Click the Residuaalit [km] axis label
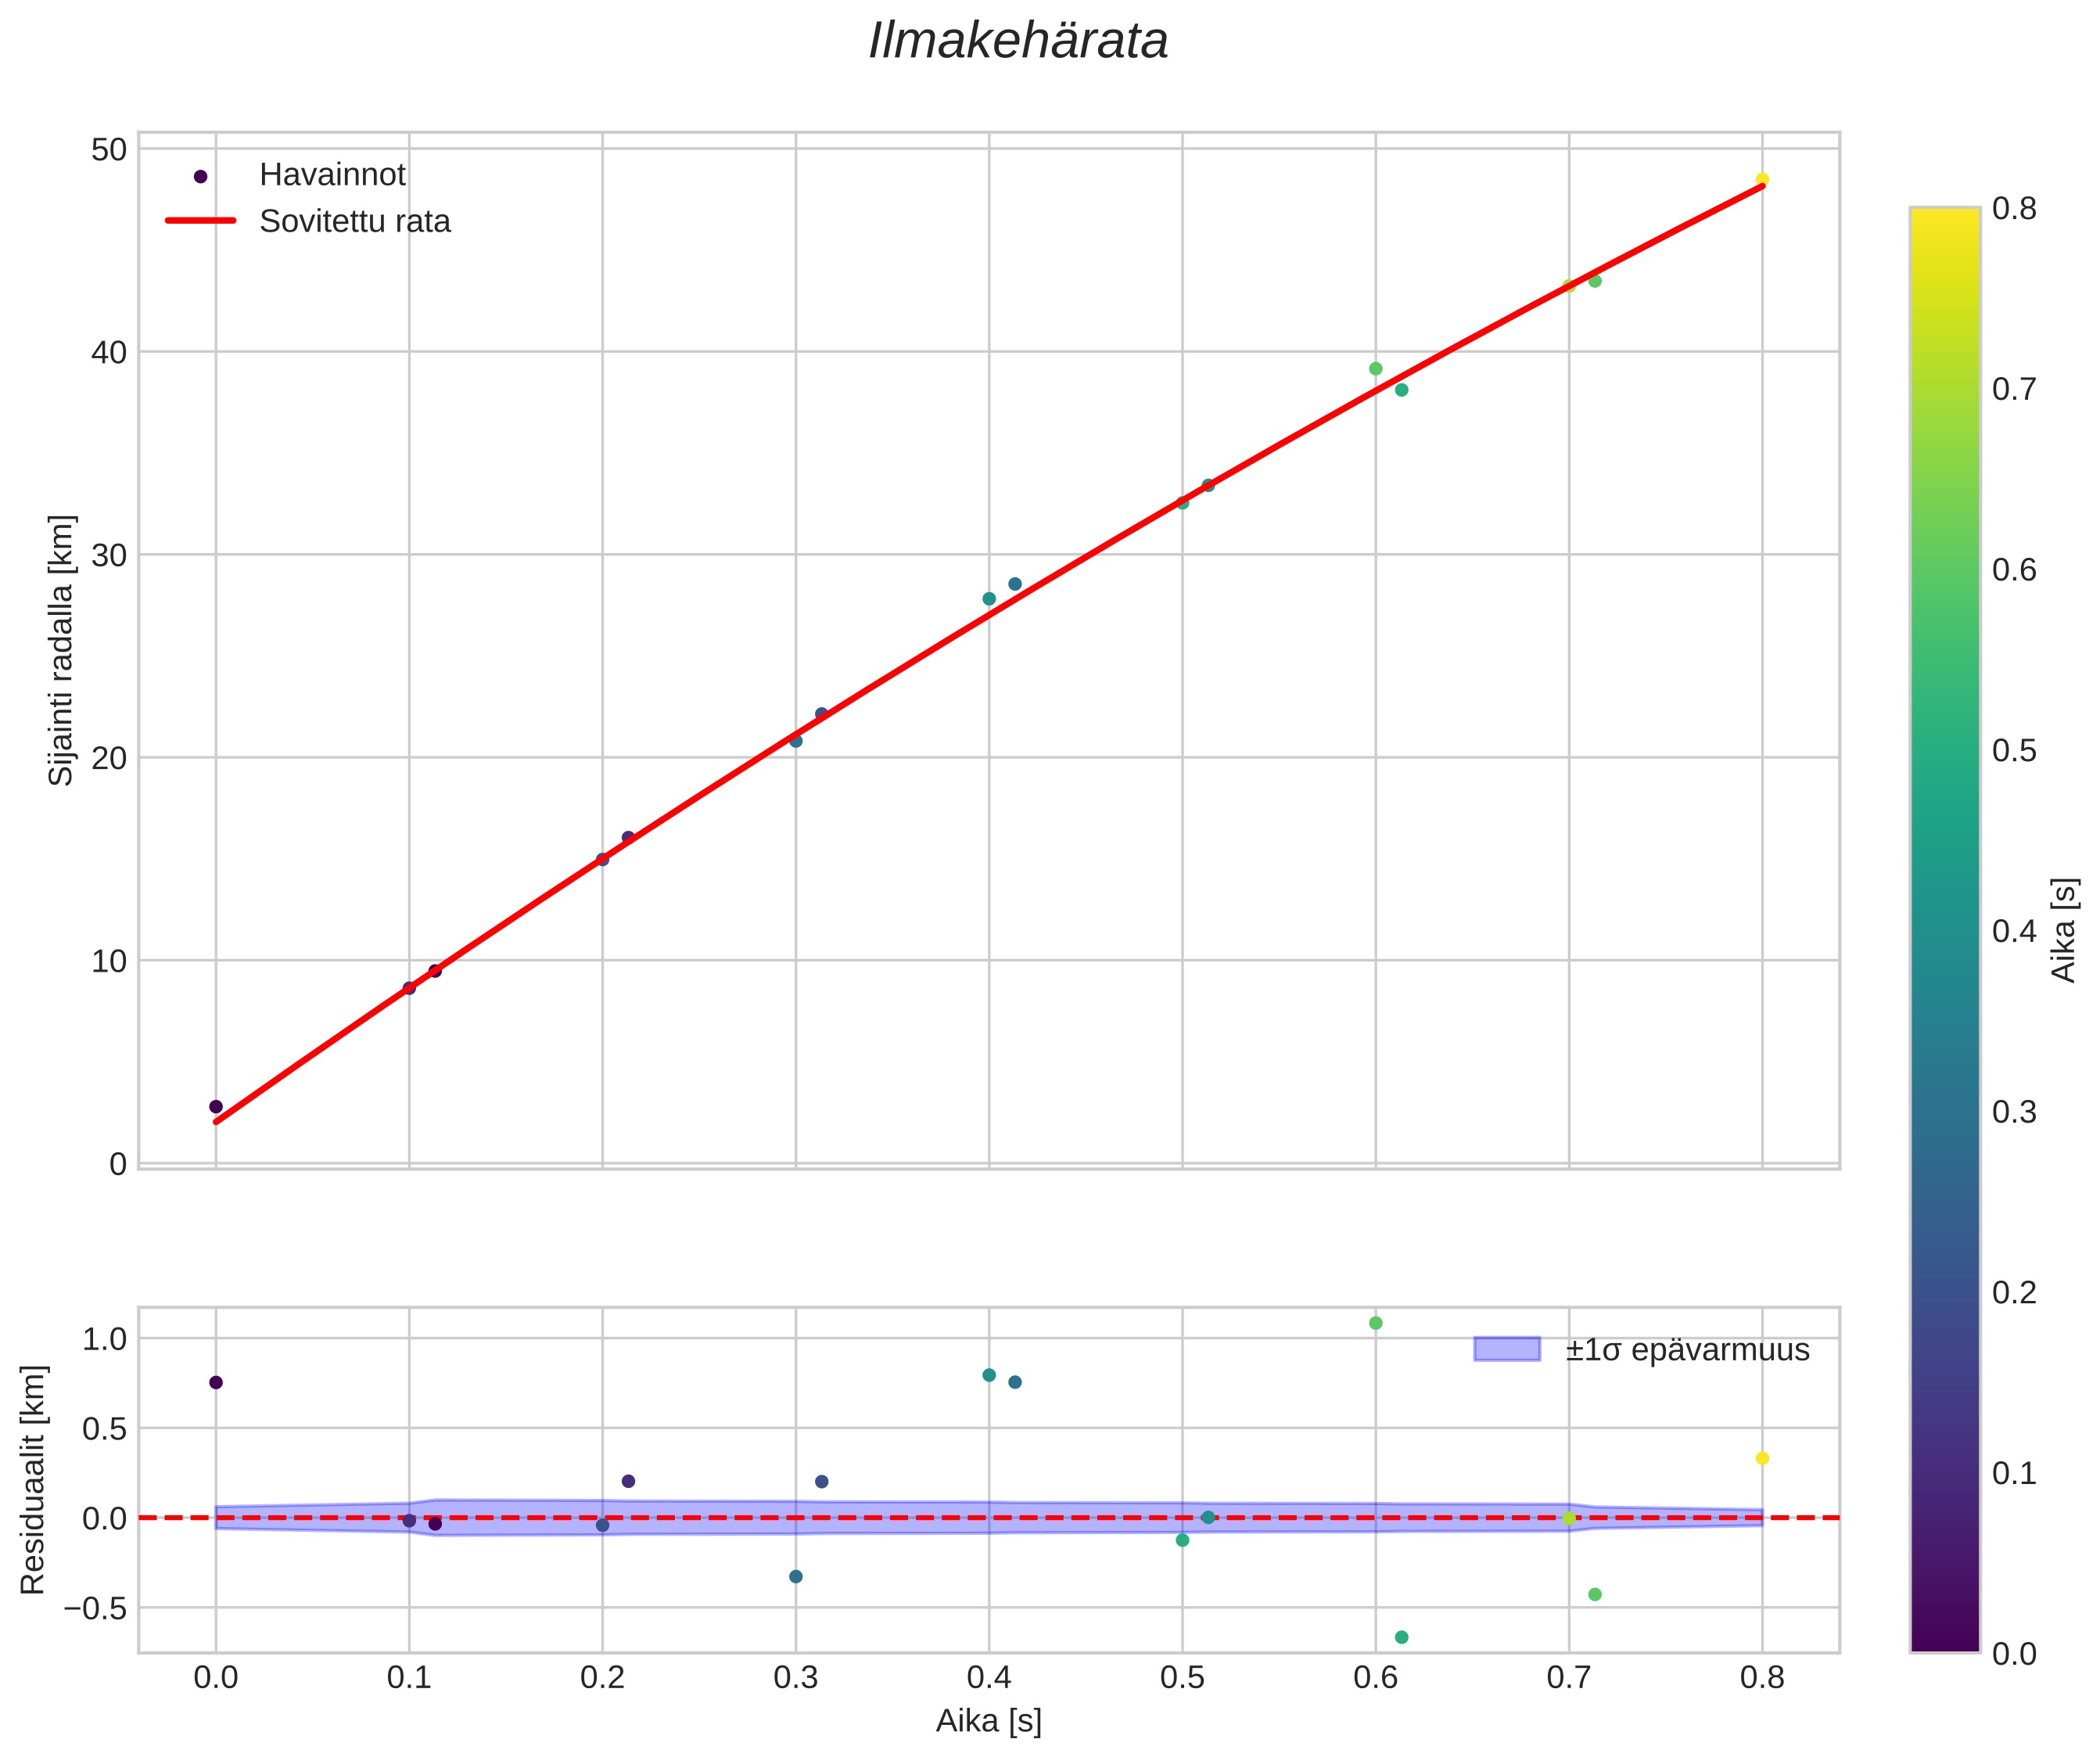 (x=33, y=1480)
